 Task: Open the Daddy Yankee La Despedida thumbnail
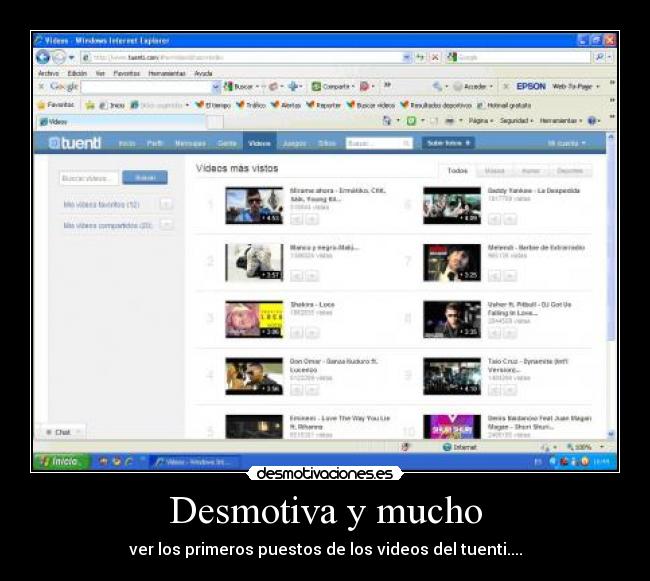(452, 206)
